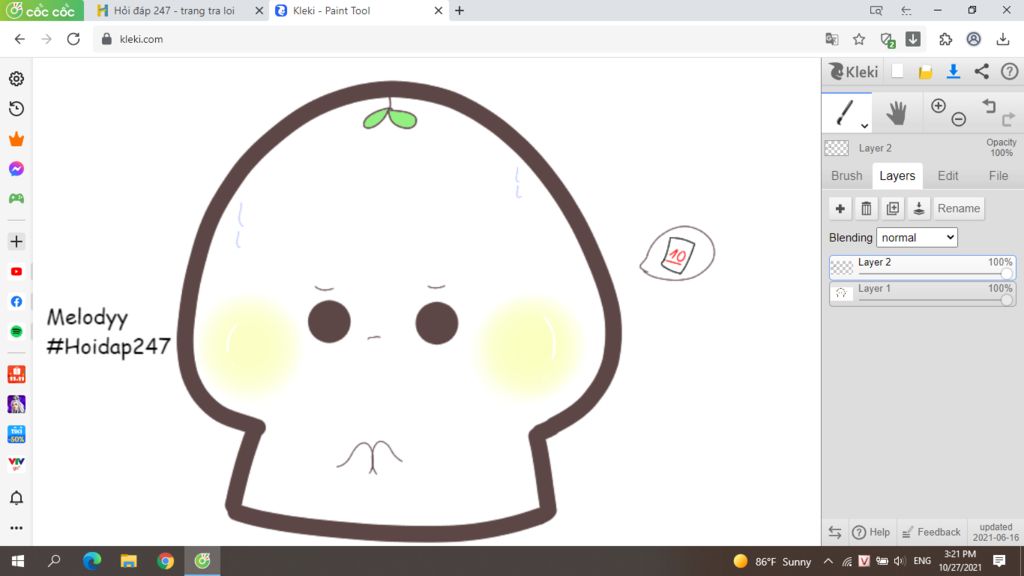1024x576 pixels.
Task: Adjust Layer 2 opacity slider handle
Action: [x=1006, y=274]
